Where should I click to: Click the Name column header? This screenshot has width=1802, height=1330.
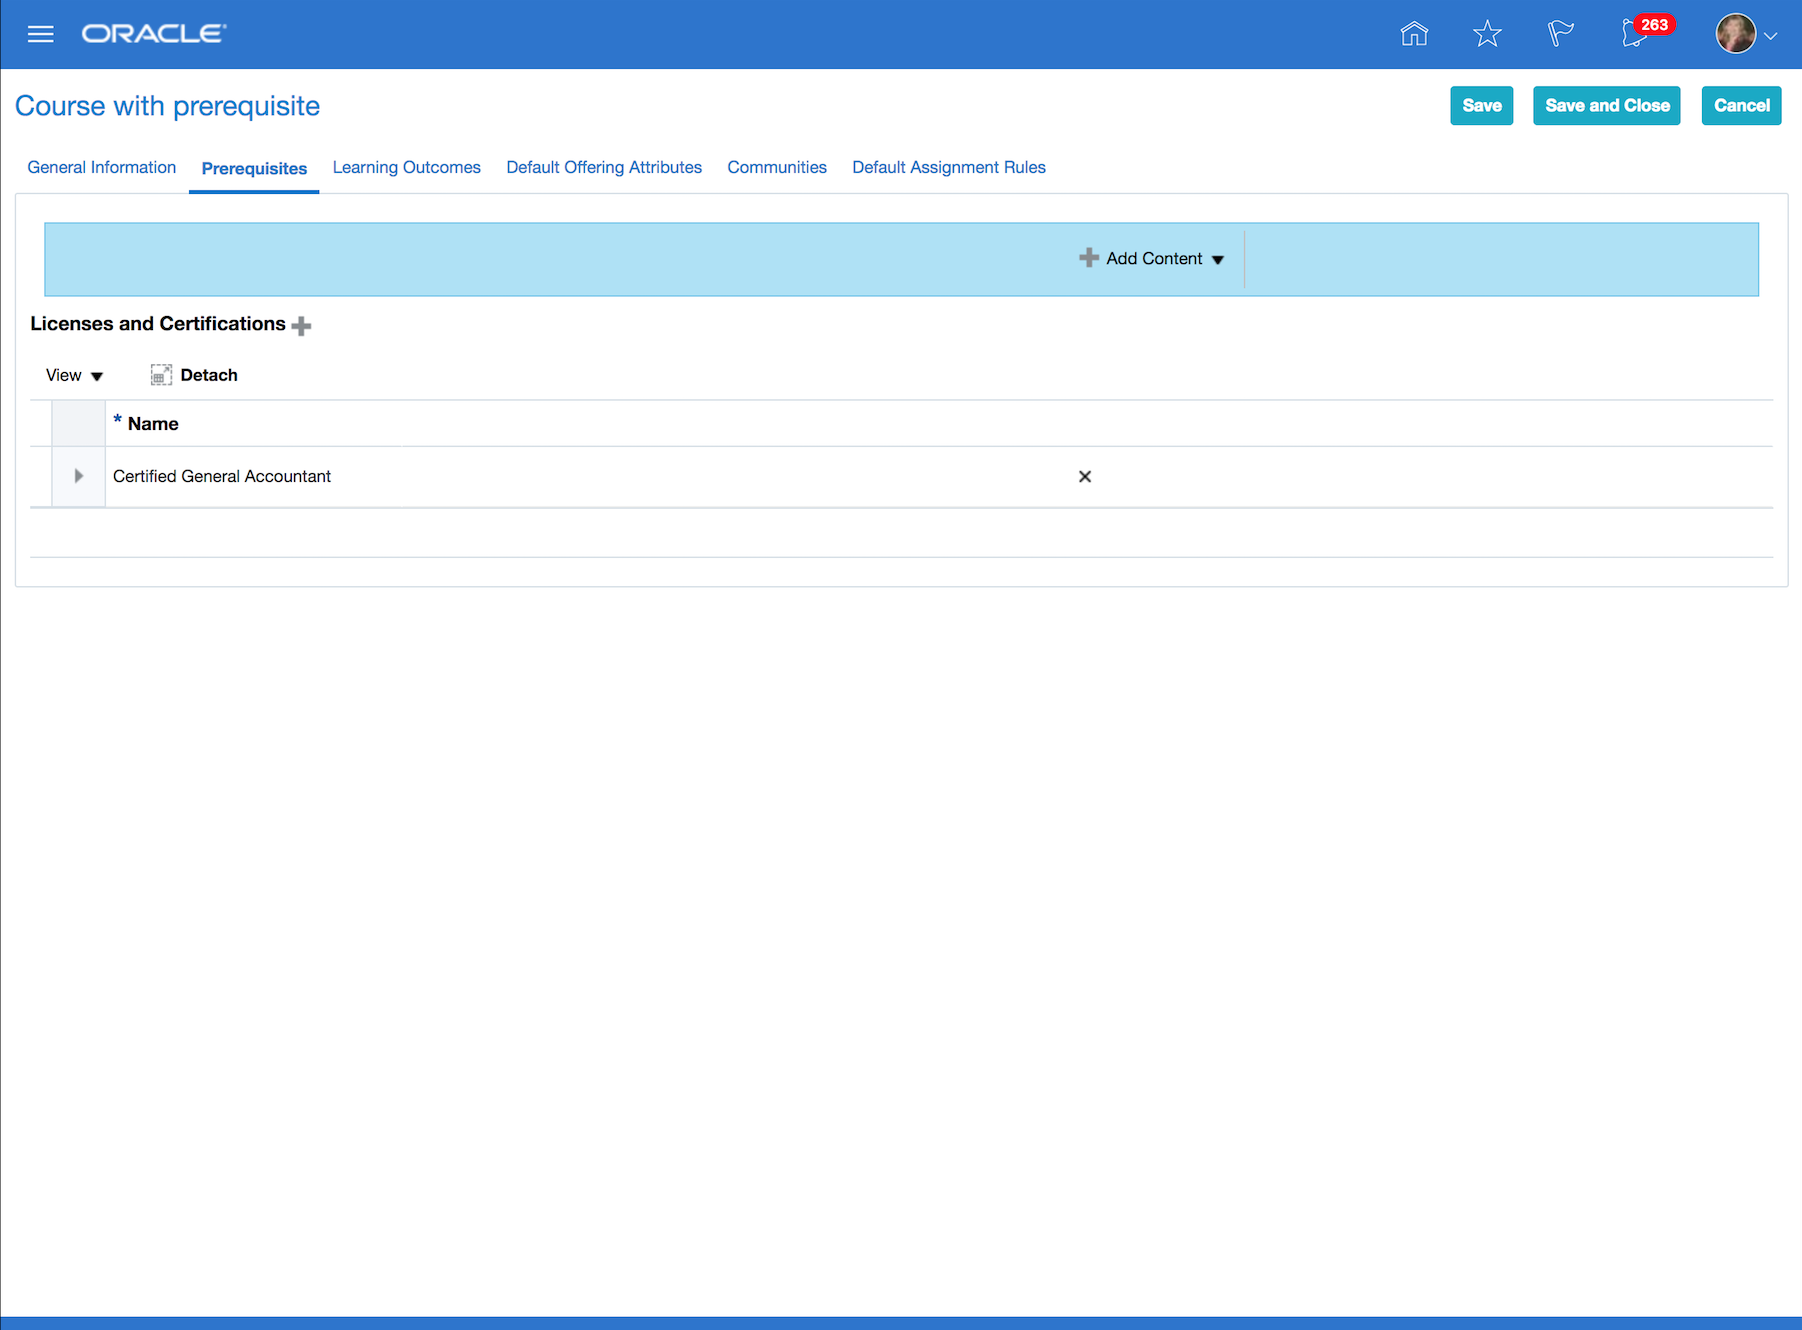(x=153, y=424)
